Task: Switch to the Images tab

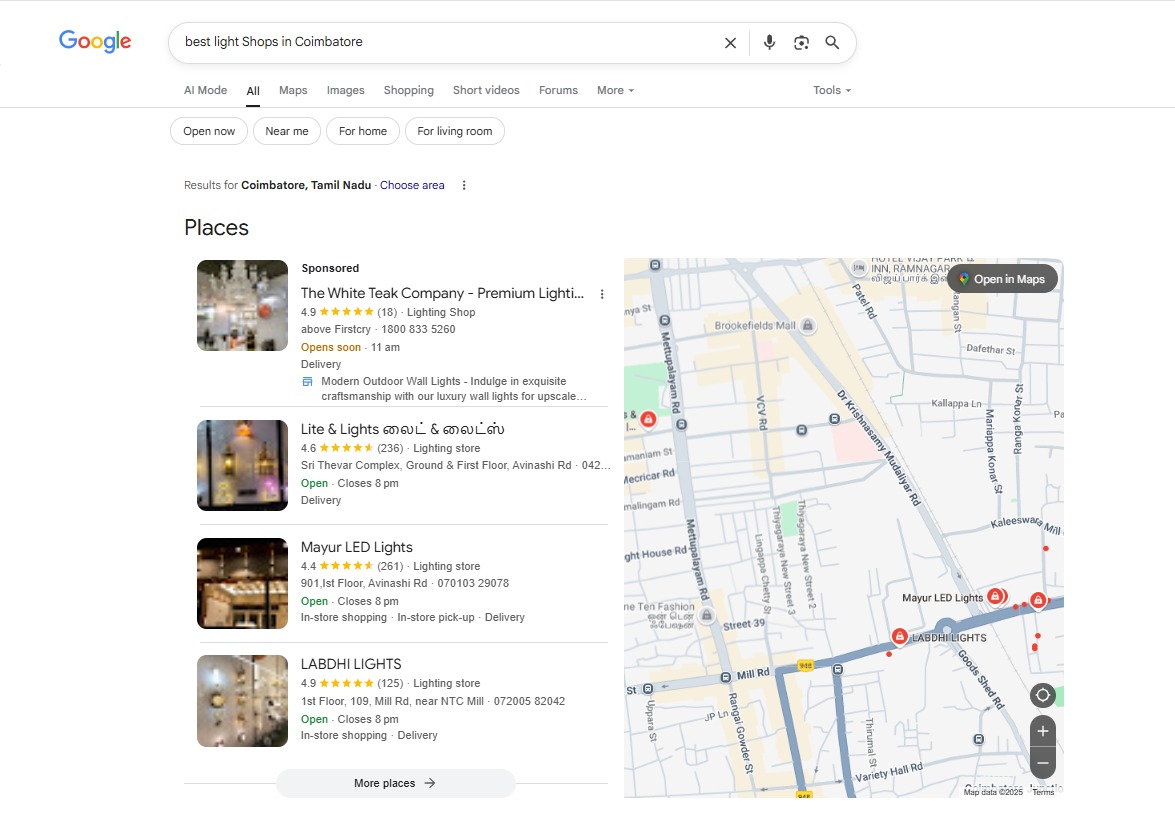Action: click(x=345, y=90)
